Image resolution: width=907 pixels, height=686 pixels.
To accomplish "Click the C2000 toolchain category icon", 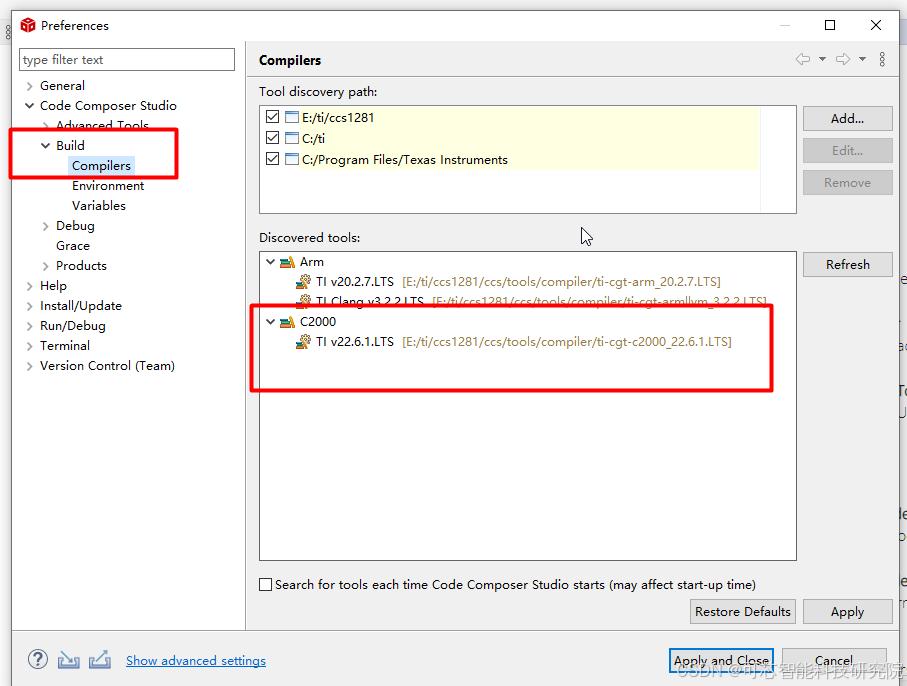I will pyautogui.click(x=287, y=322).
